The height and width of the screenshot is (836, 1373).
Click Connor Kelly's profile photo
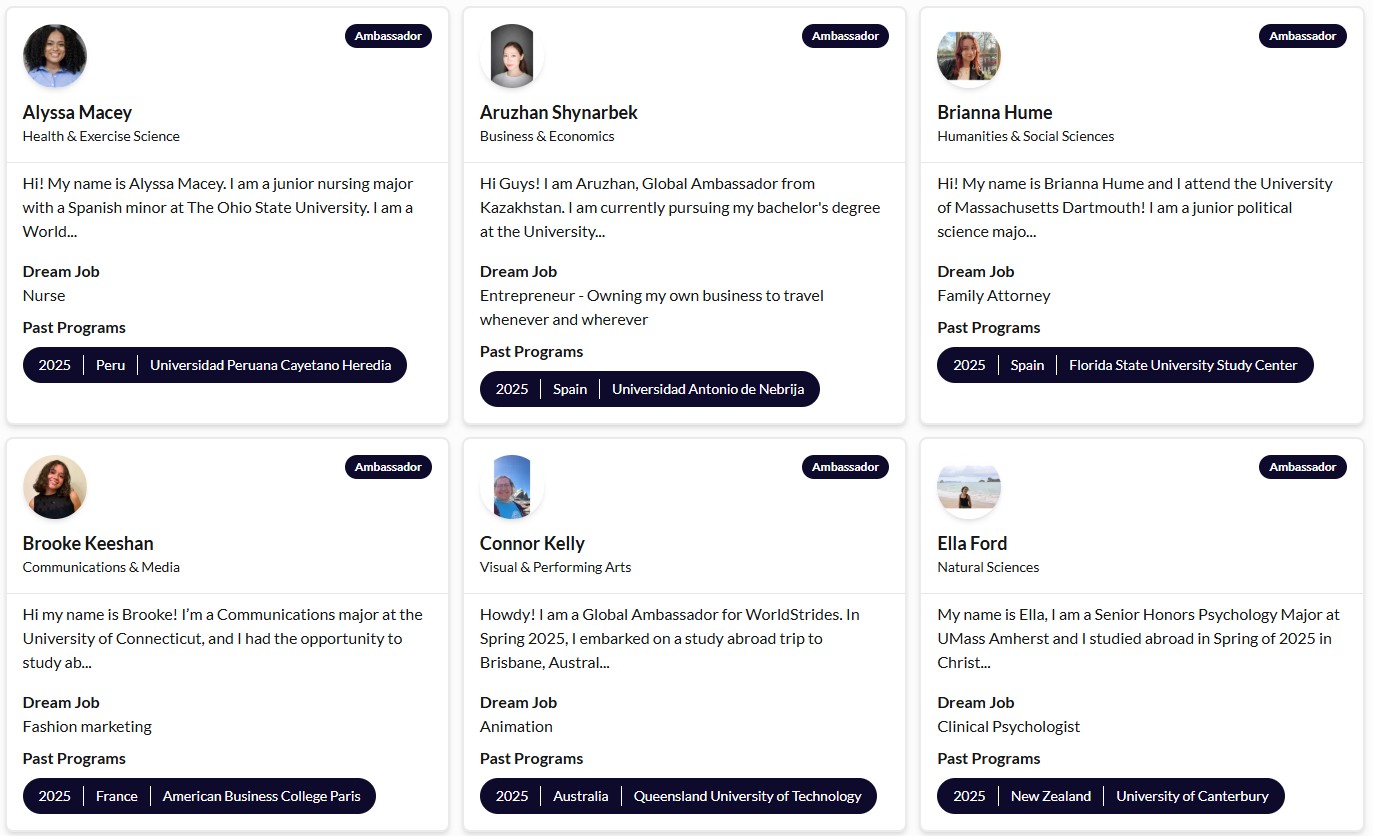(512, 487)
